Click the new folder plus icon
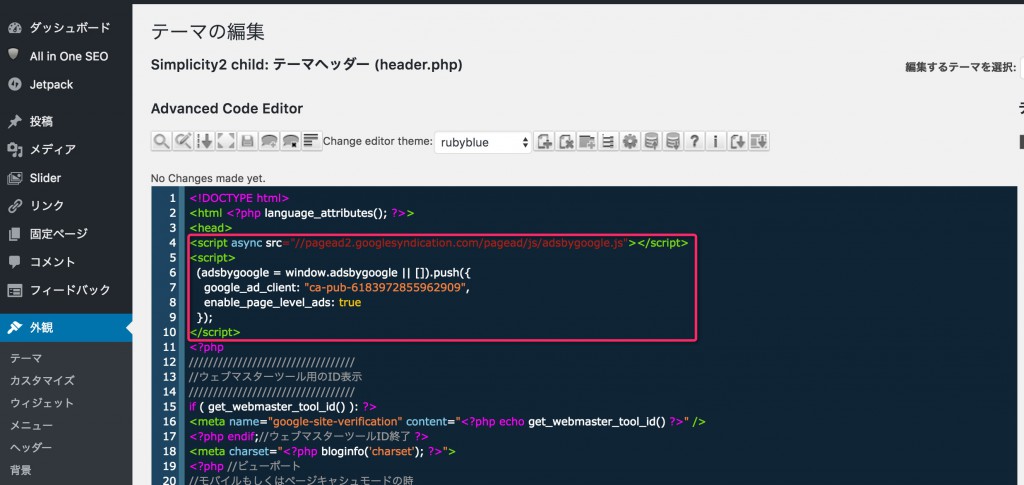 point(587,141)
